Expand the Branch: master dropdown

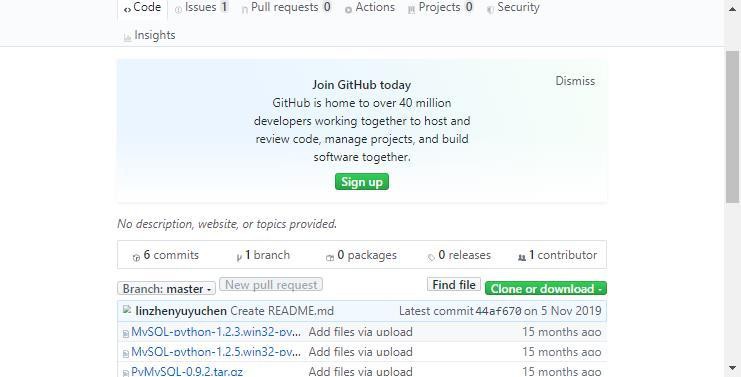coord(166,288)
